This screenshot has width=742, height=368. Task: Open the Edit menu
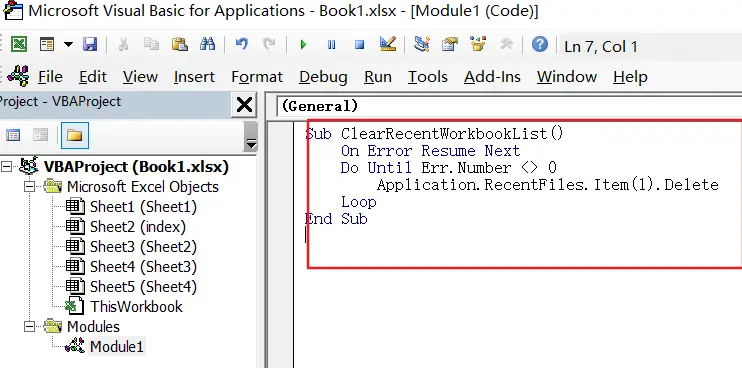pyautogui.click(x=93, y=77)
